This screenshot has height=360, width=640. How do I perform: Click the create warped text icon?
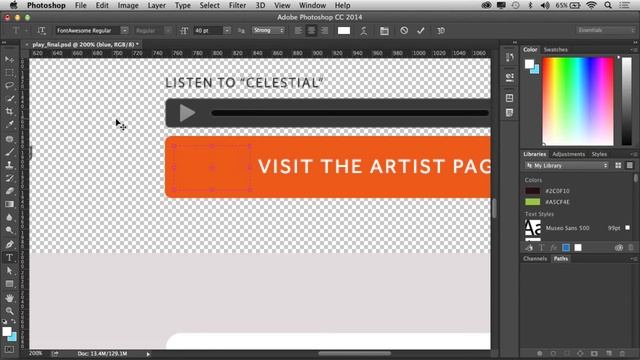coord(363,31)
